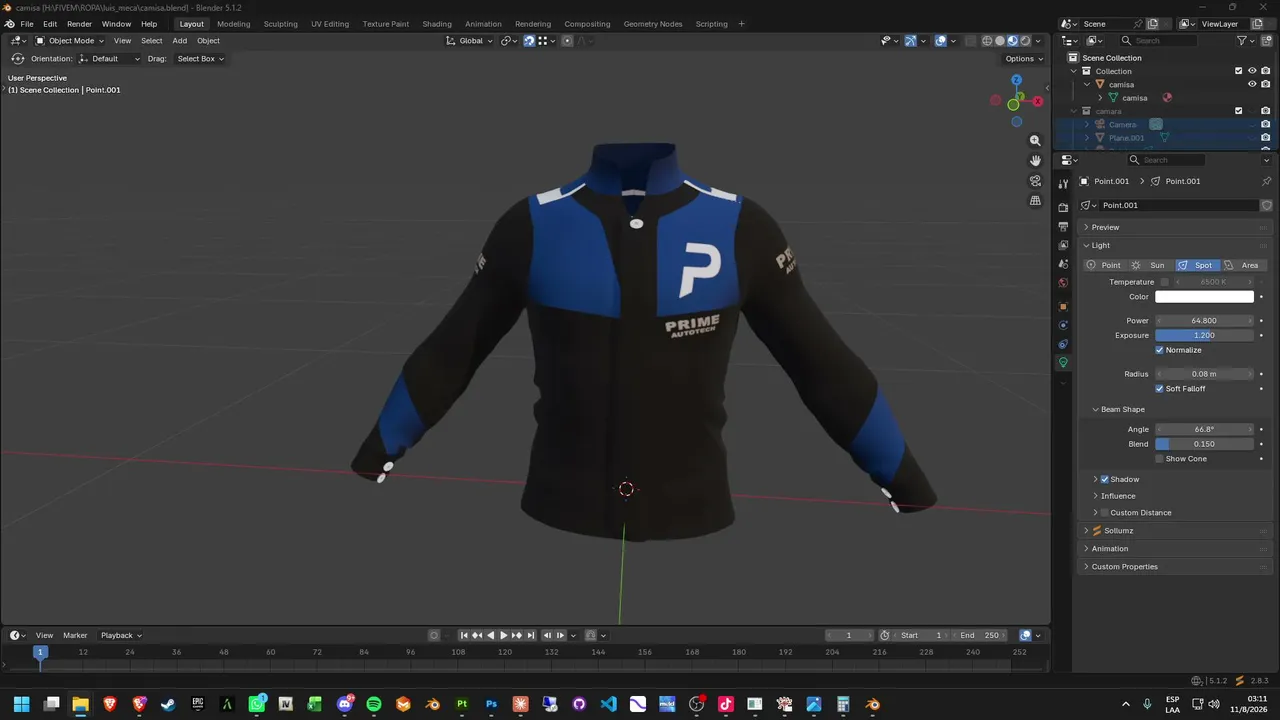Image resolution: width=1280 pixels, height=720 pixels.
Task: Hide the camisa object's eye icon
Action: click(x=1252, y=84)
